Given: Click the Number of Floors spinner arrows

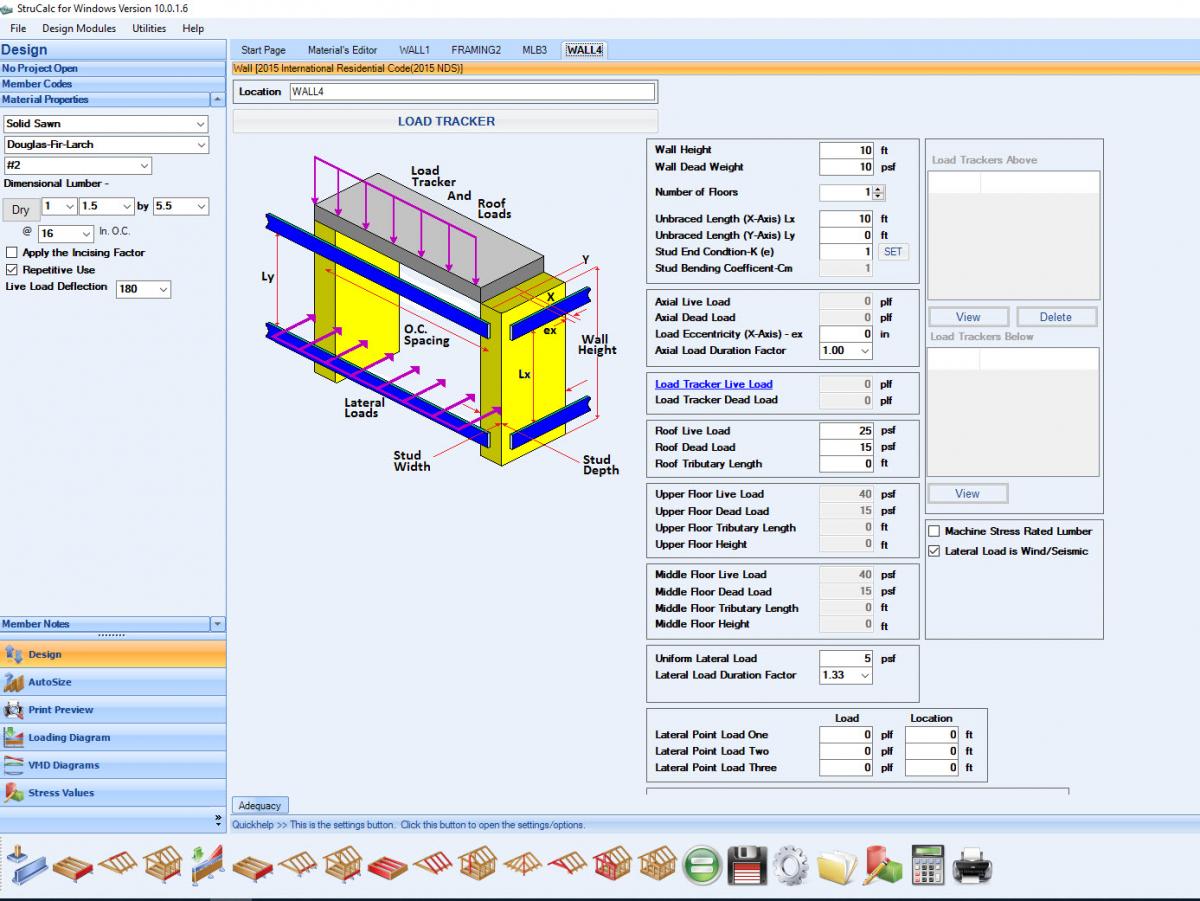Looking at the screenshot, I should click(x=879, y=193).
